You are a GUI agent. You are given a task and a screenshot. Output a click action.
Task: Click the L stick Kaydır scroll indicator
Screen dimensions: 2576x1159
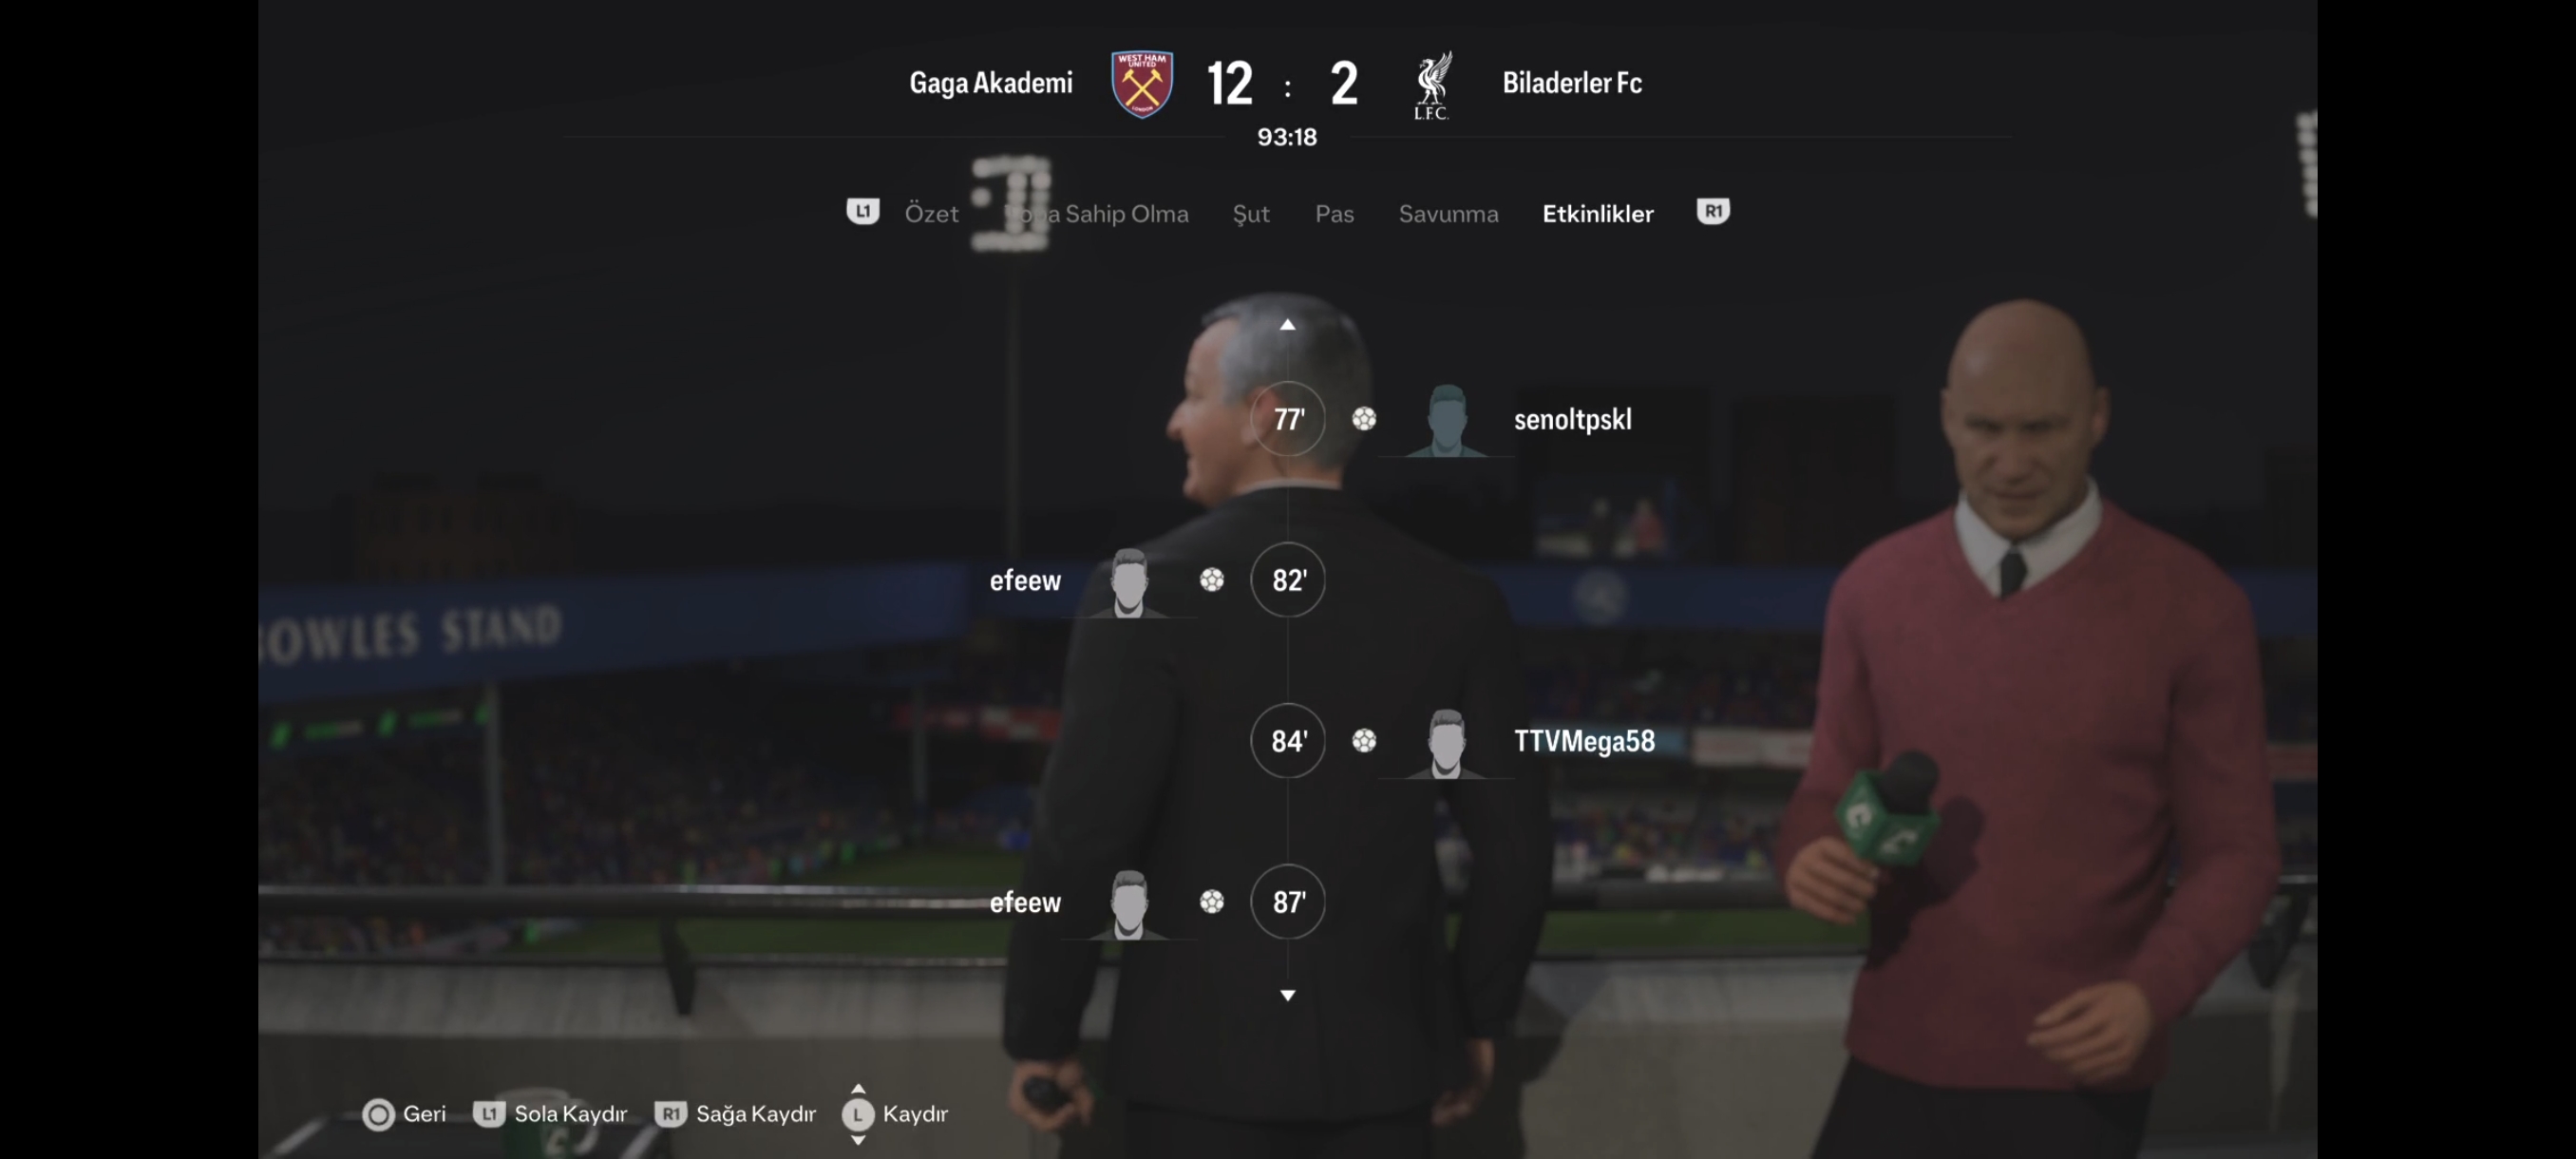(858, 1114)
